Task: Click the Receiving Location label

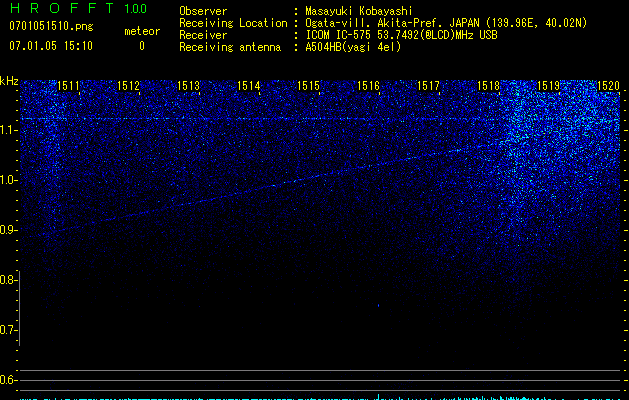Action: (233, 23)
